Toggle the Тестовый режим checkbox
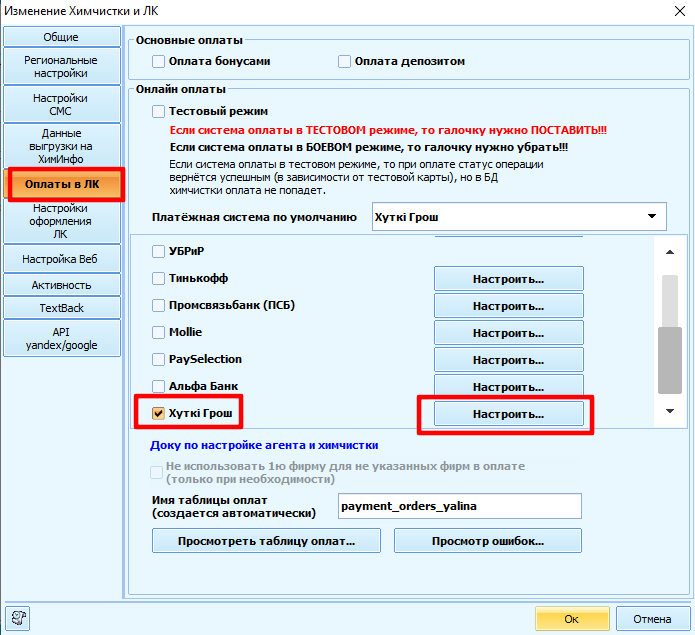 (x=158, y=111)
